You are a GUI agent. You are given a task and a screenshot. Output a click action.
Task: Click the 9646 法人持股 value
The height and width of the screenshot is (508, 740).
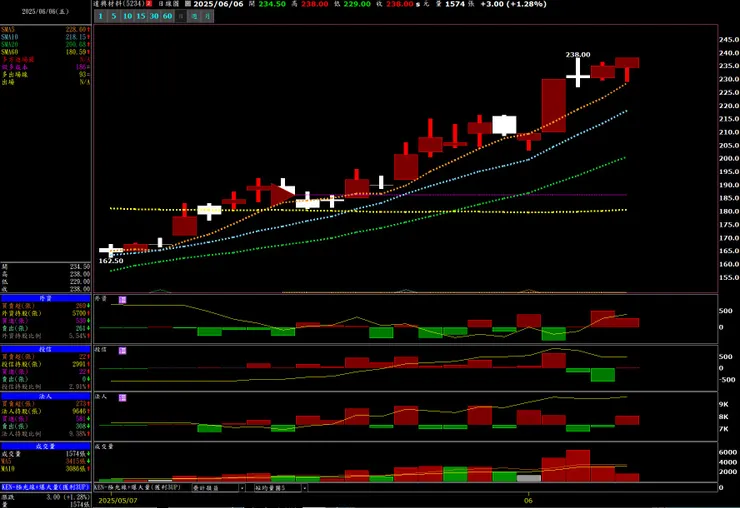79,411
